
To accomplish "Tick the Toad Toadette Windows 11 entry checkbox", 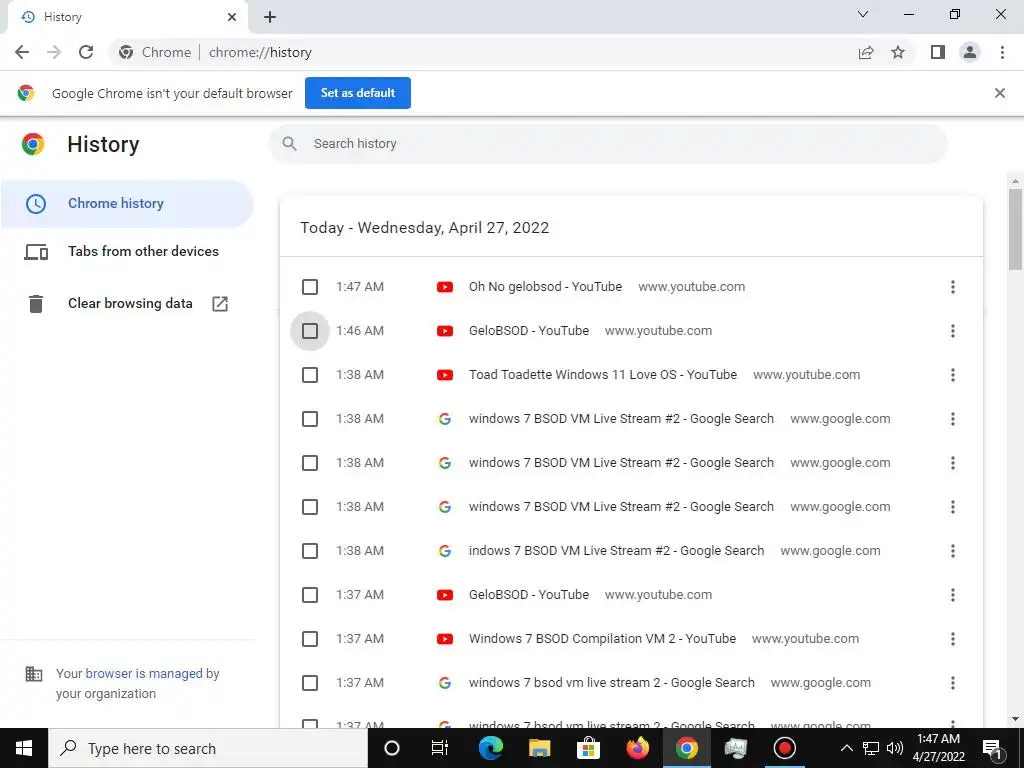I will coord(310,375).
